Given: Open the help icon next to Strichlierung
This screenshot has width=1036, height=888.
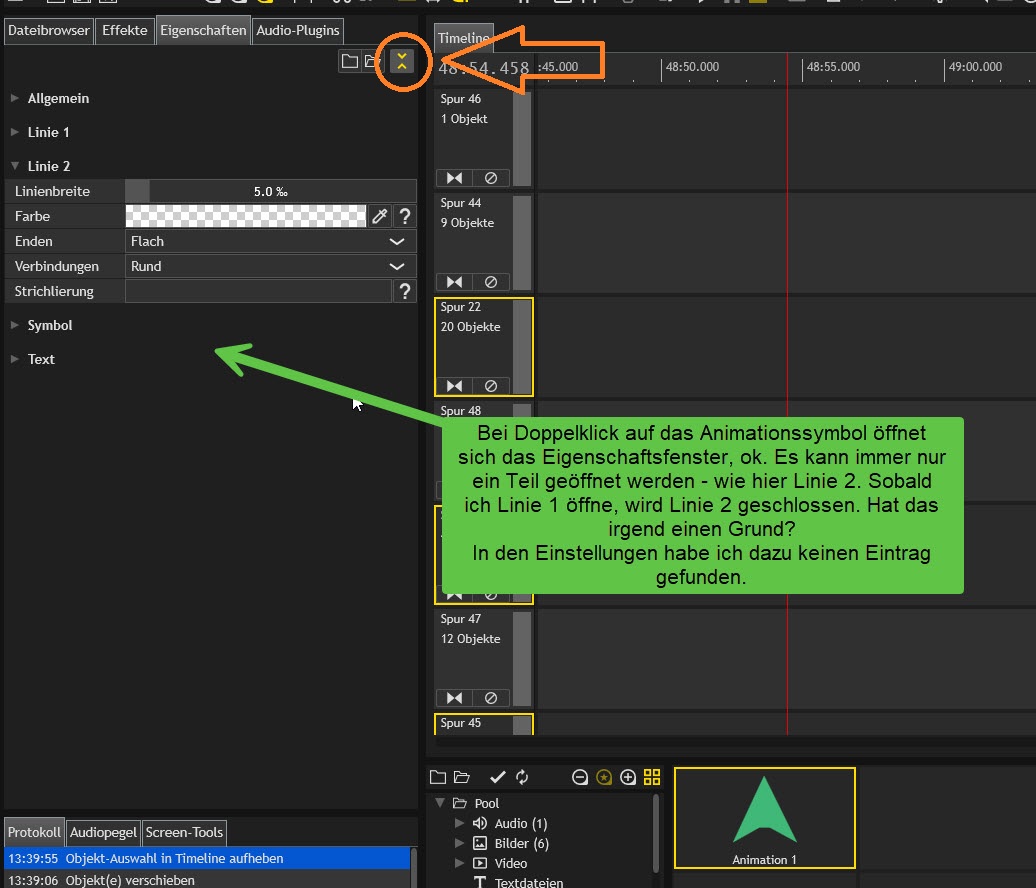Looking at the screenshot, I should tap(404, 291).
